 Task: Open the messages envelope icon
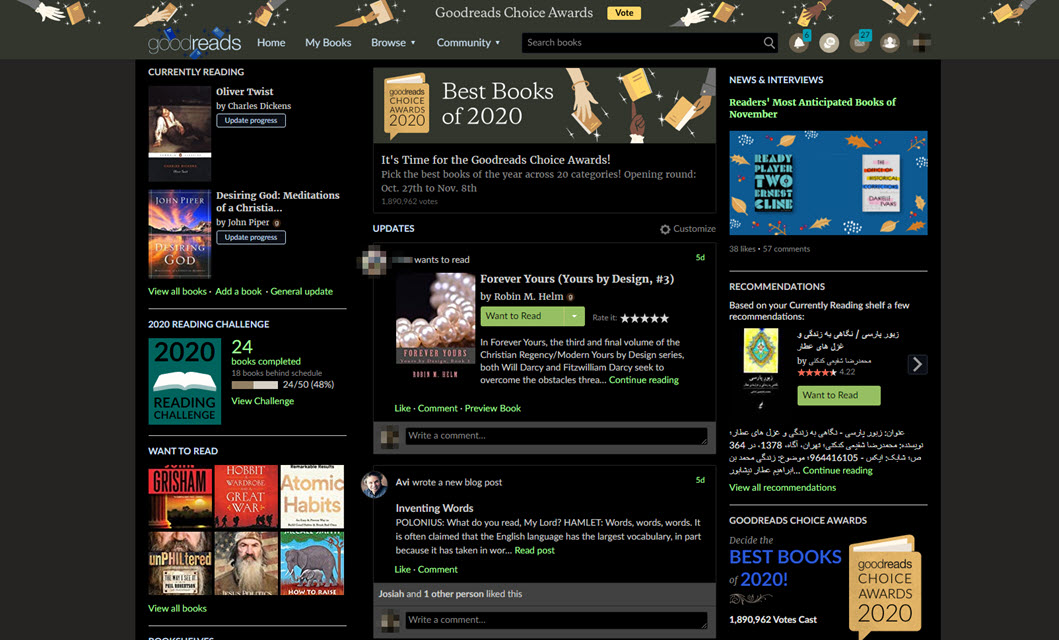point(859,43)
